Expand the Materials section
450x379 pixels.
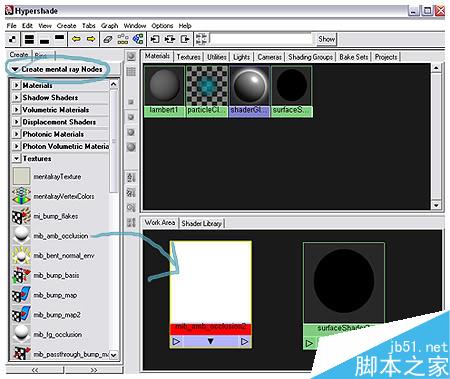tap(16, 85)
